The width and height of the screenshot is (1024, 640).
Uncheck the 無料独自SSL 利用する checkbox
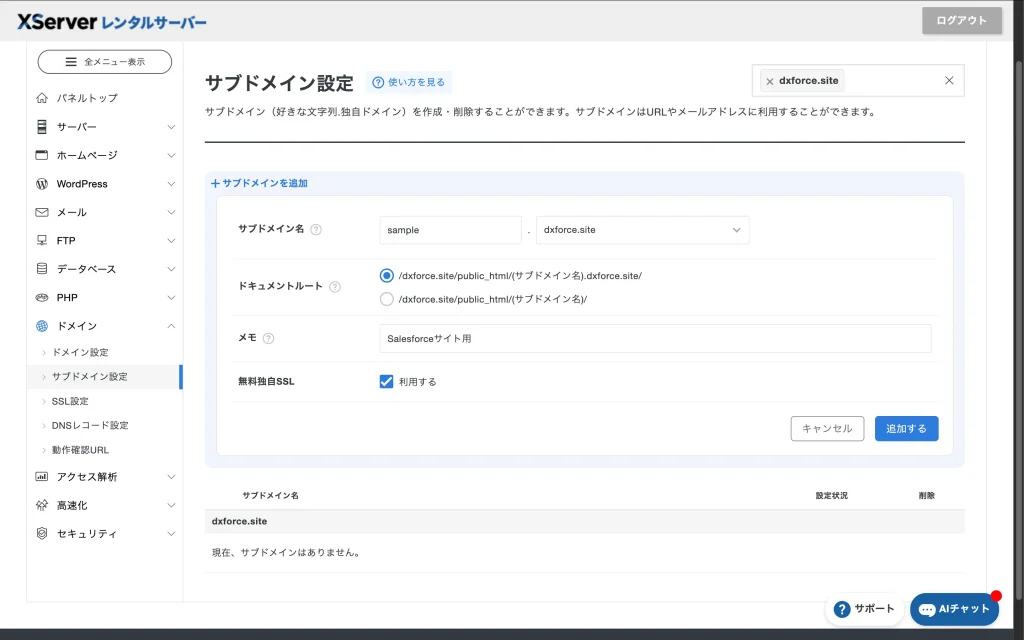[387, 382]
